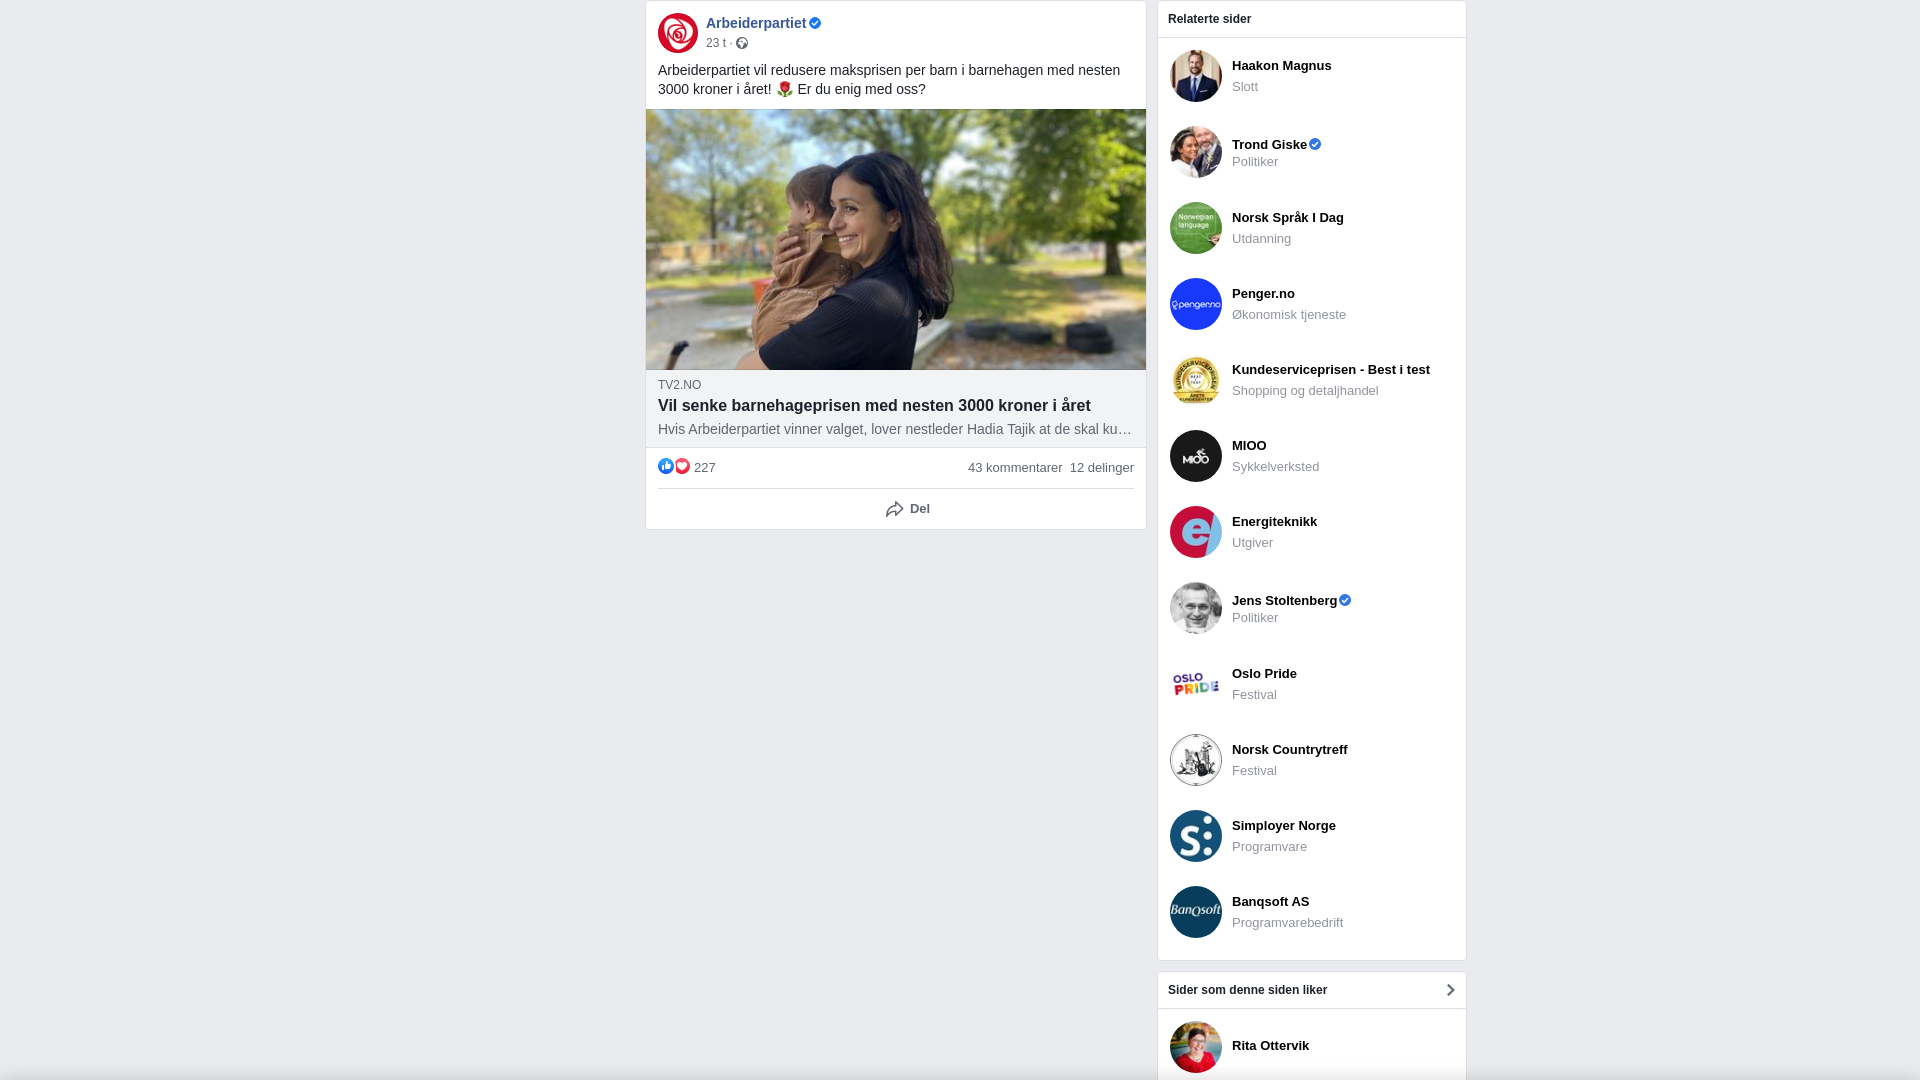Open Arbeiderpartiet rose logo avatar

tap(678, 33)
